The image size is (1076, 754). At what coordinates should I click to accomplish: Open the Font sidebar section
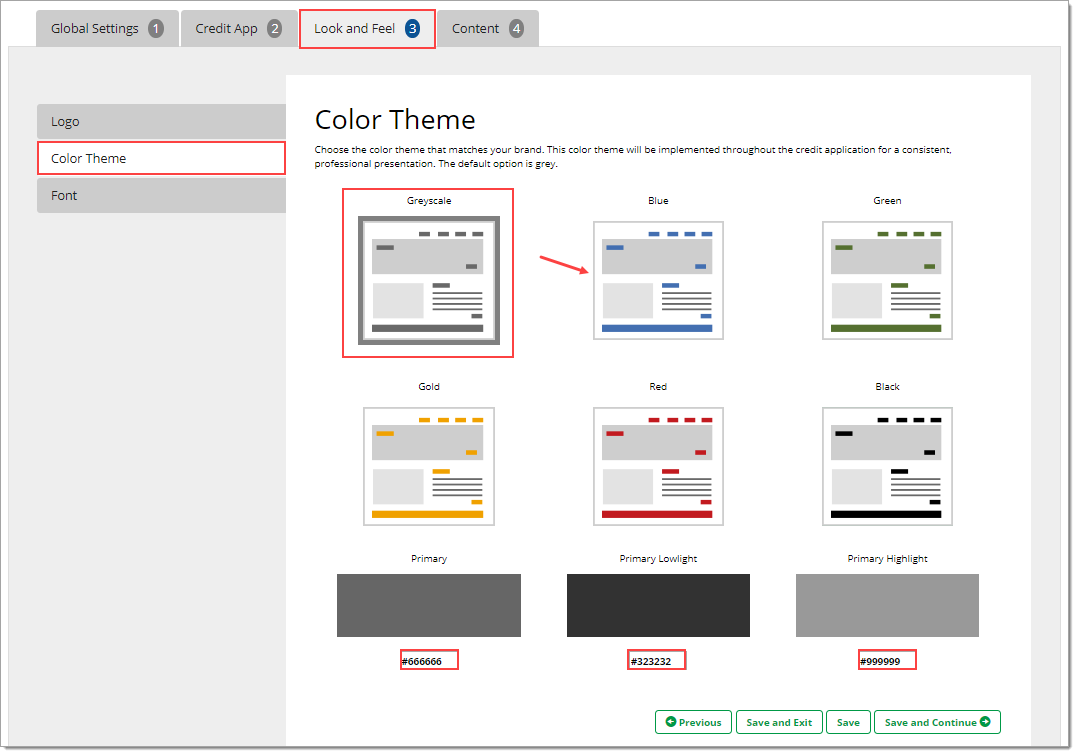point(161,196)
